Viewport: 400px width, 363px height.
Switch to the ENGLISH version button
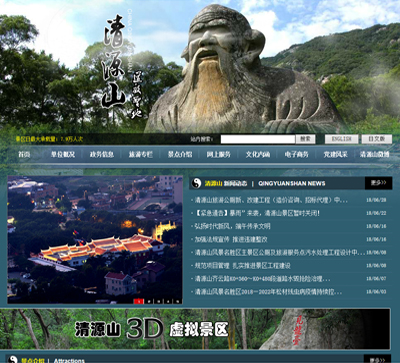pos(342,139)
